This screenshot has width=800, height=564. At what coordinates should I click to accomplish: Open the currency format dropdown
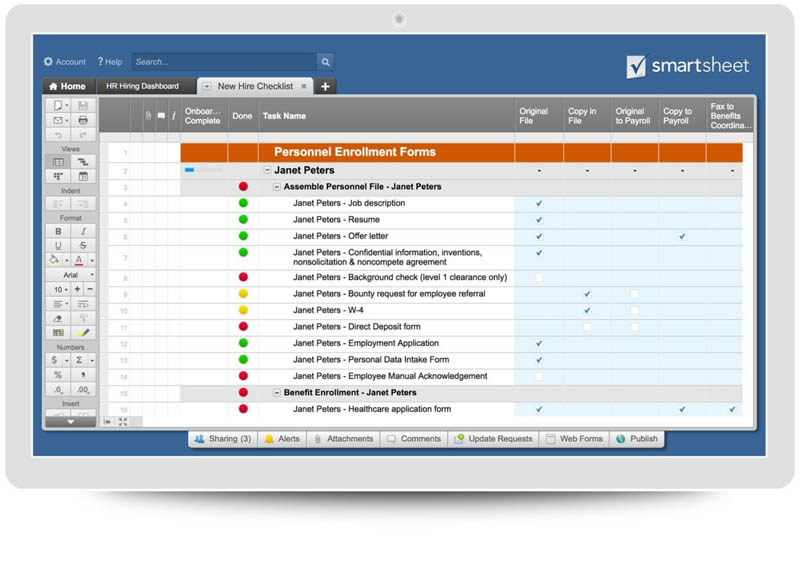pyautogui.click(x=67, y=360)
